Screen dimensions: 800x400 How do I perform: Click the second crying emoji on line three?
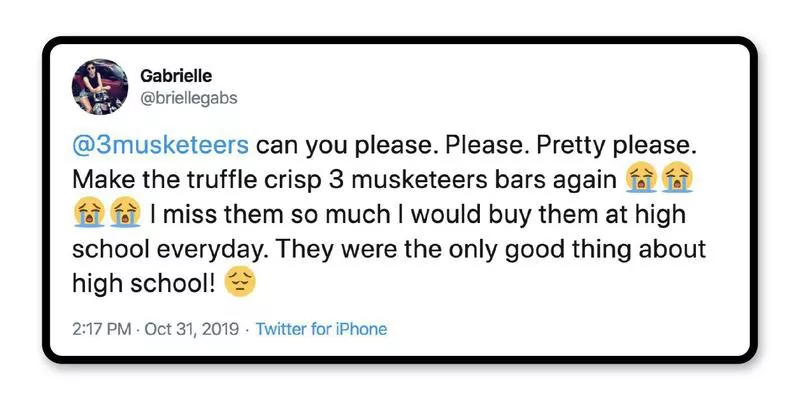pos(124,214)
